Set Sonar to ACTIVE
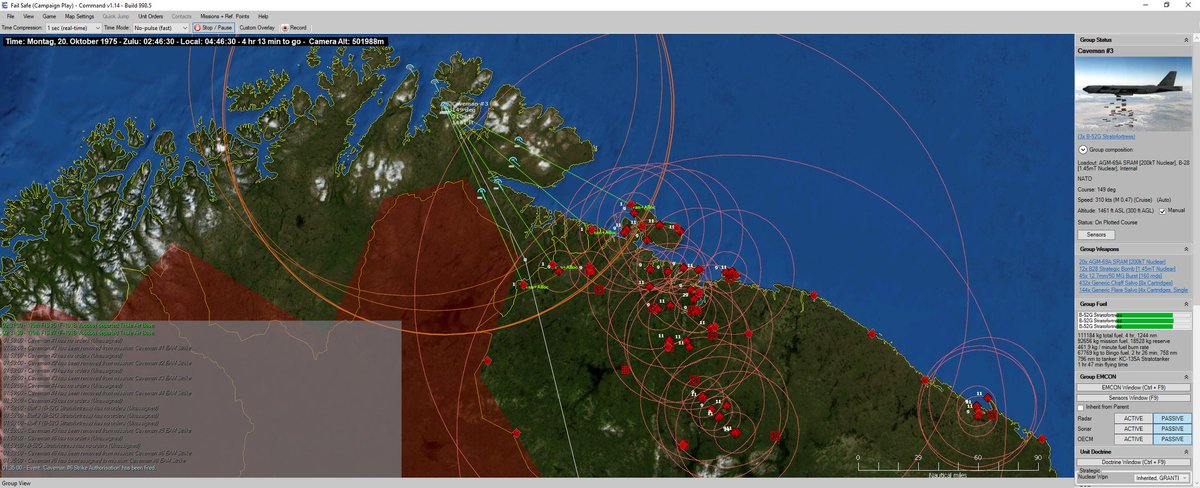Screen dimensions: 1200x488 1134,429
